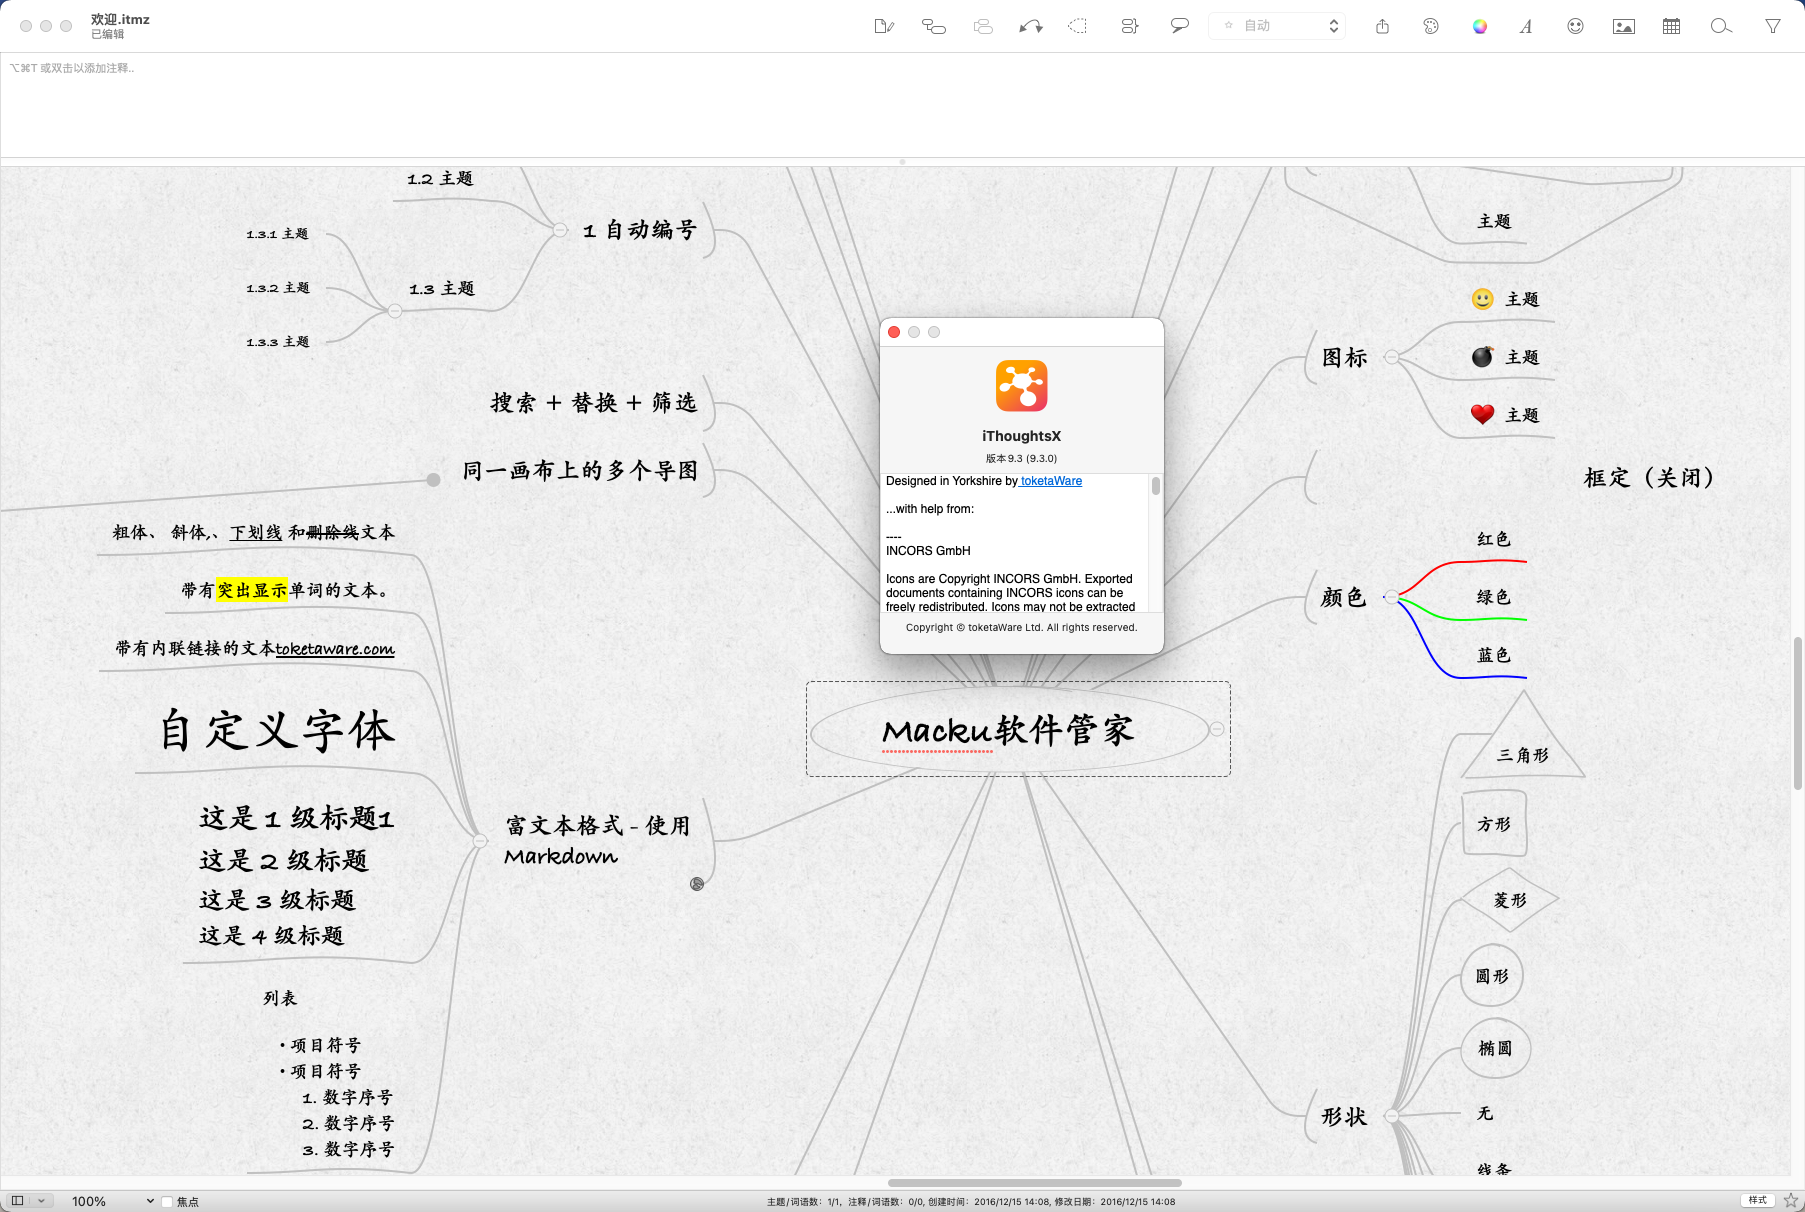Image resolution: width=1805 pixels, height=1212 pixels.
Task: Select the 圆形 circle topic
Action: [1492, 975]
